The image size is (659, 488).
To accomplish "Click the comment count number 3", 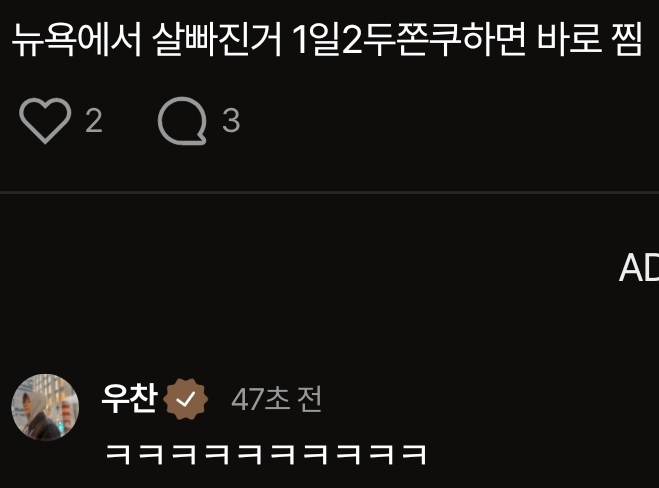I will 231,121.
